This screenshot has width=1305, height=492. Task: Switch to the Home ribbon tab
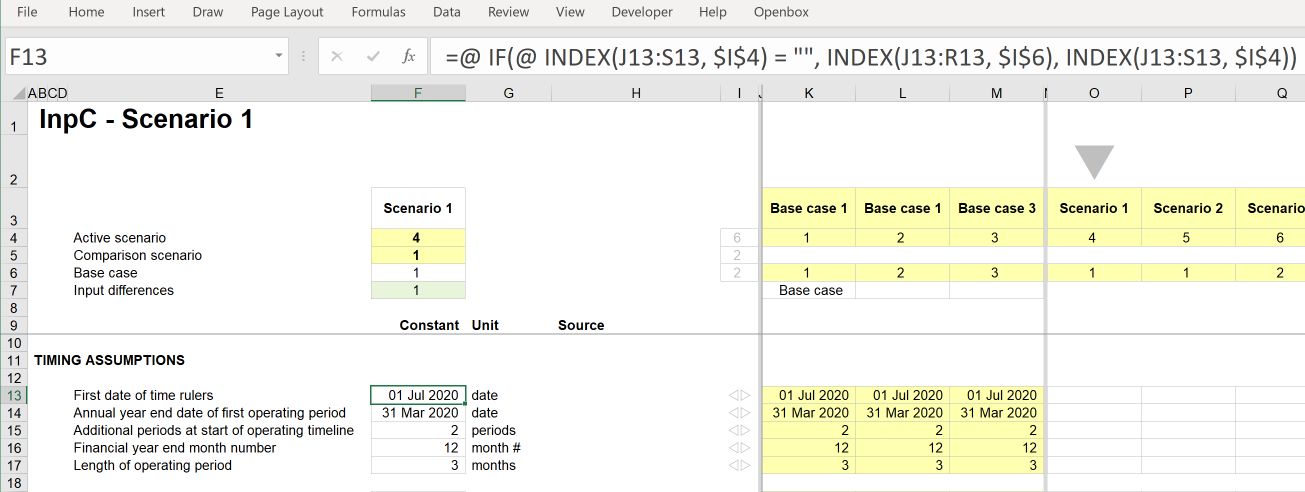pos(86,12)
